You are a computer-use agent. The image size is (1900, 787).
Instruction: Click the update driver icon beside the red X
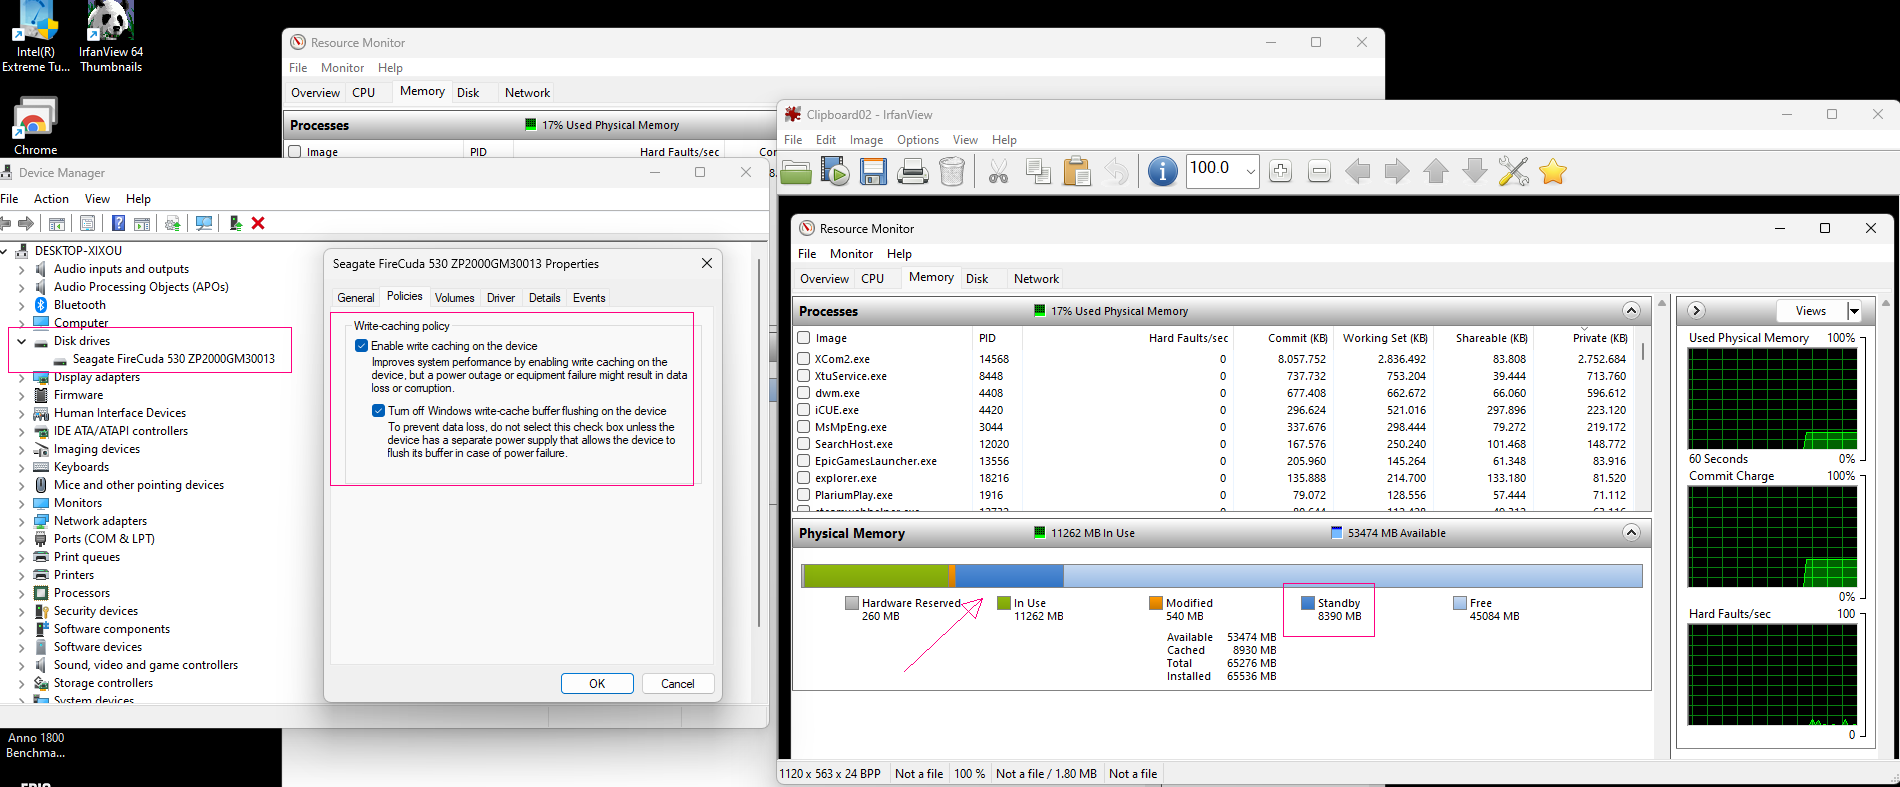pyautogui.click(x=235, y=223)
